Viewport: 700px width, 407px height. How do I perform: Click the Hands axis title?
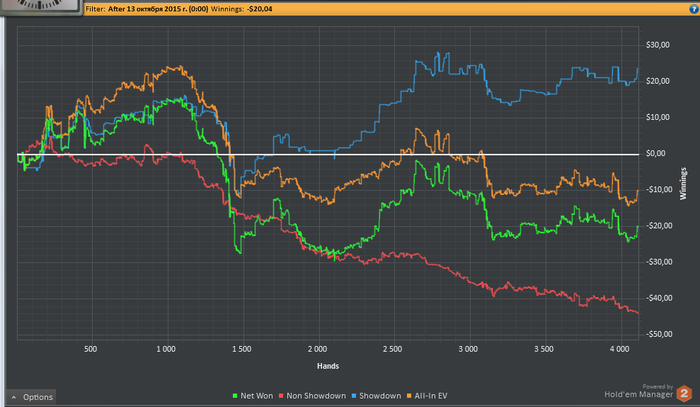tap(328, 366)
